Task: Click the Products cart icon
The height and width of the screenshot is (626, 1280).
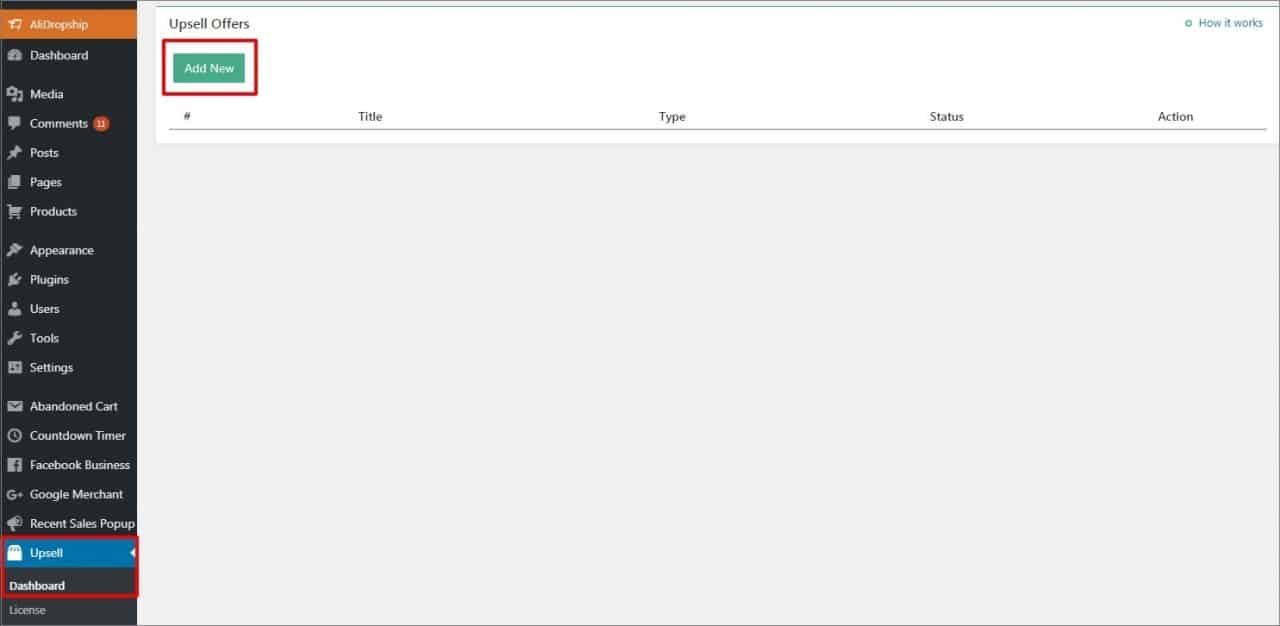Action: coord(14,211)
